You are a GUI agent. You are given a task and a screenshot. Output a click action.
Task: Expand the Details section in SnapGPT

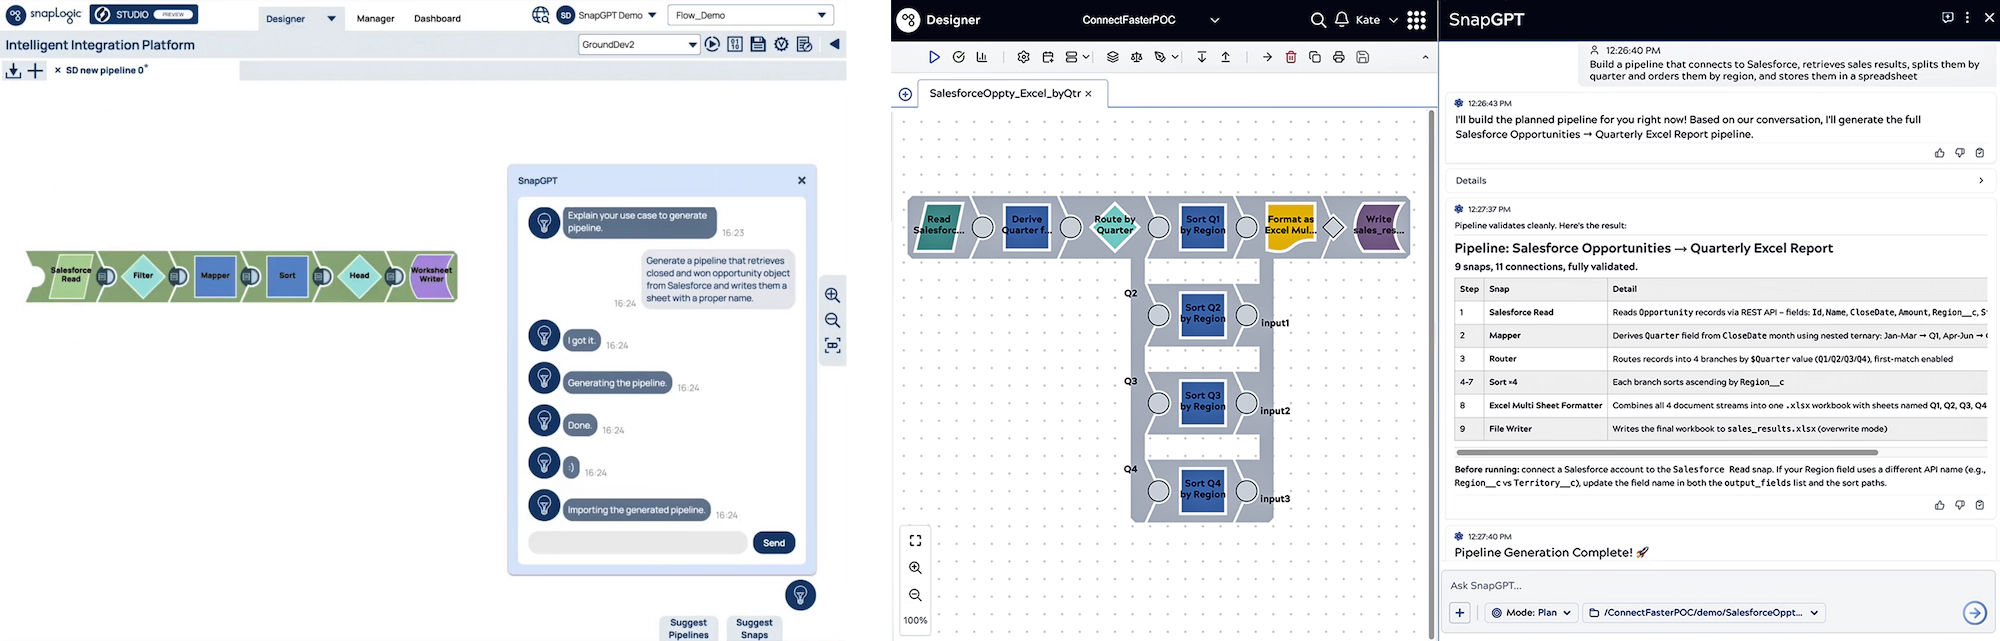tap(1720, 181)
